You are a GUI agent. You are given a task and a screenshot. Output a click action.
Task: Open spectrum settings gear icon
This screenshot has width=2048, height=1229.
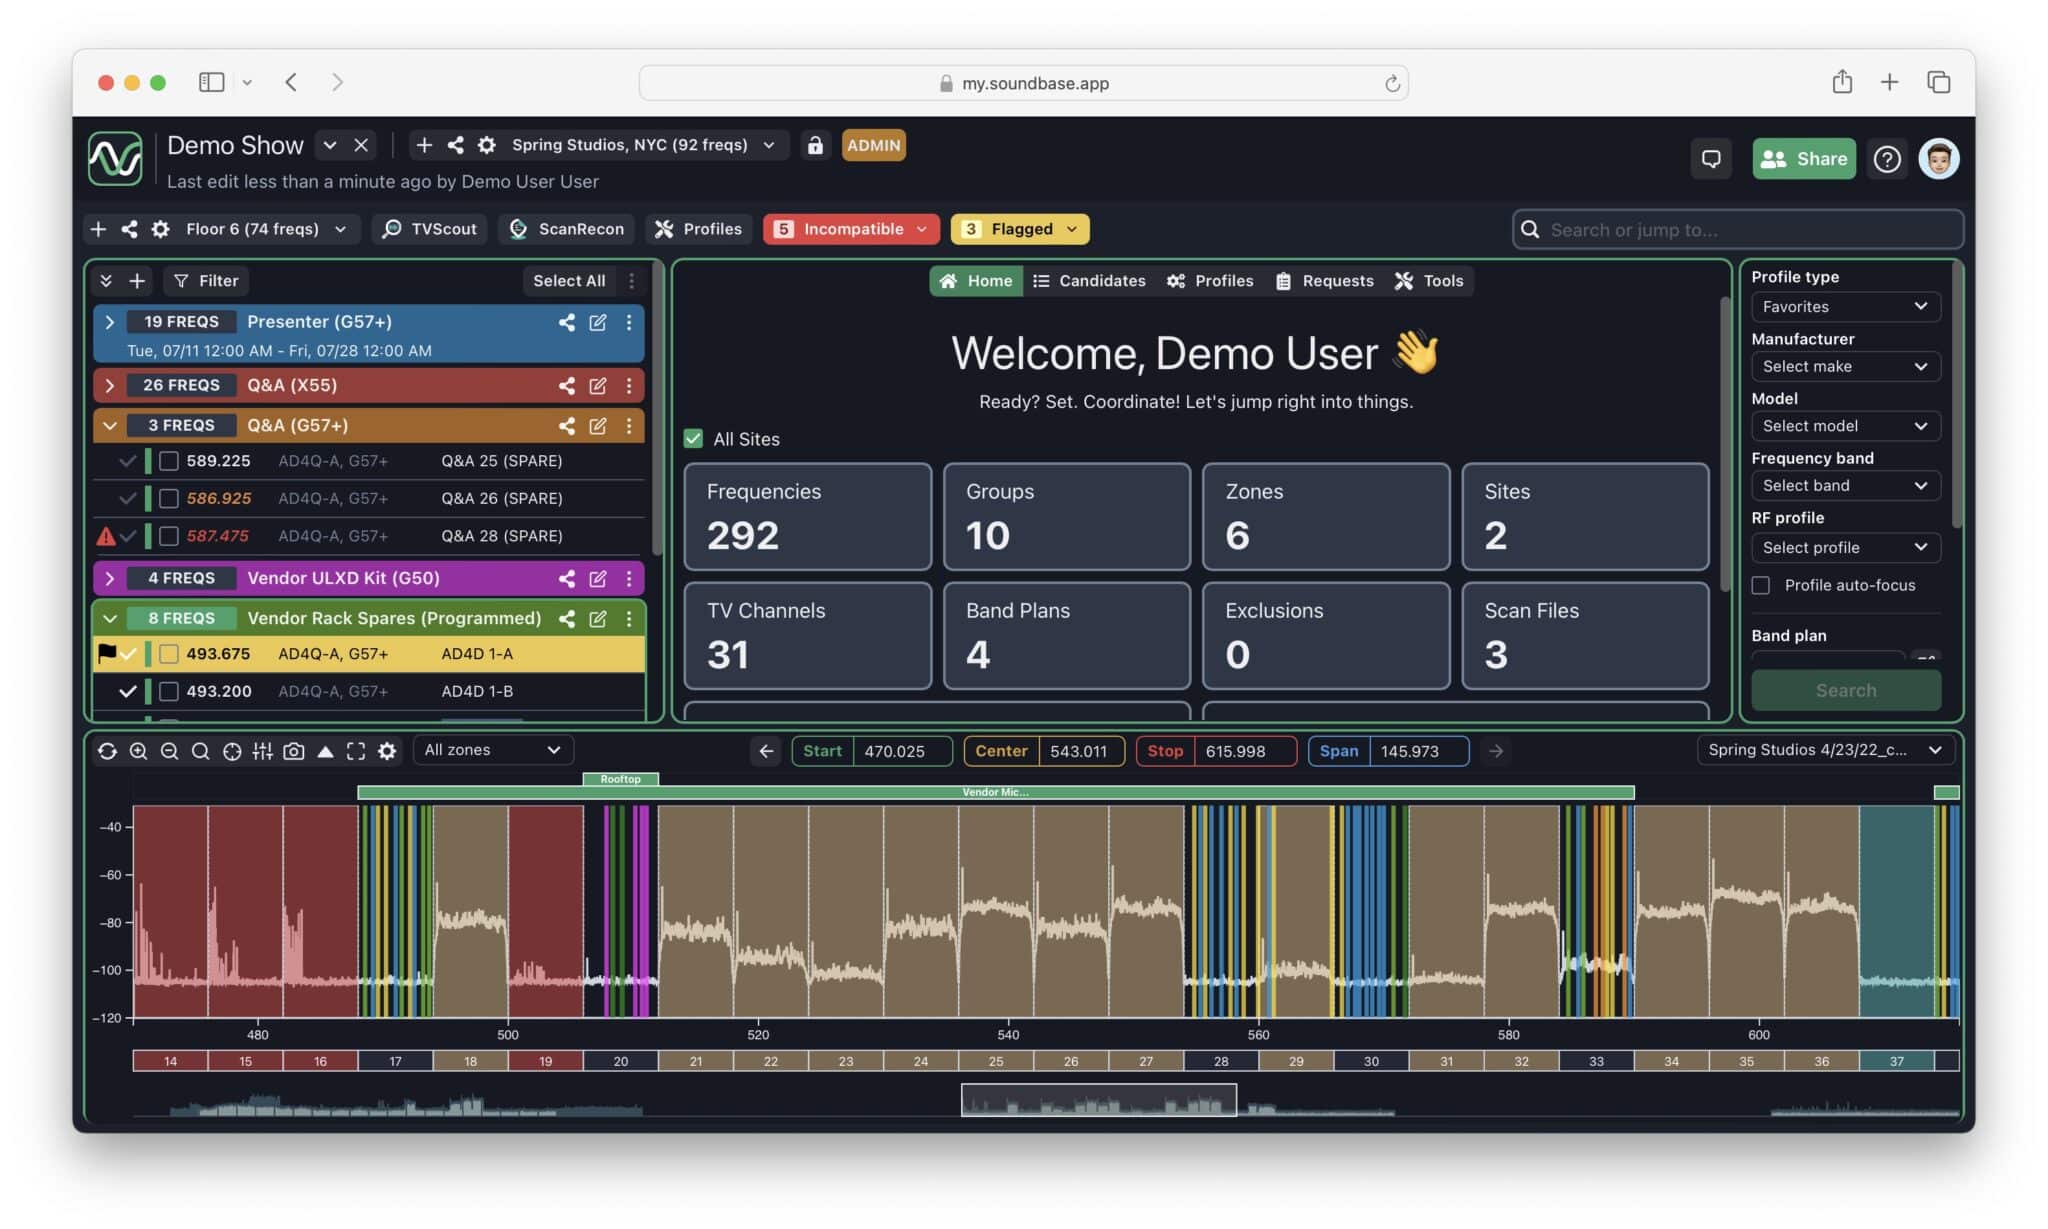coord(387,751)
